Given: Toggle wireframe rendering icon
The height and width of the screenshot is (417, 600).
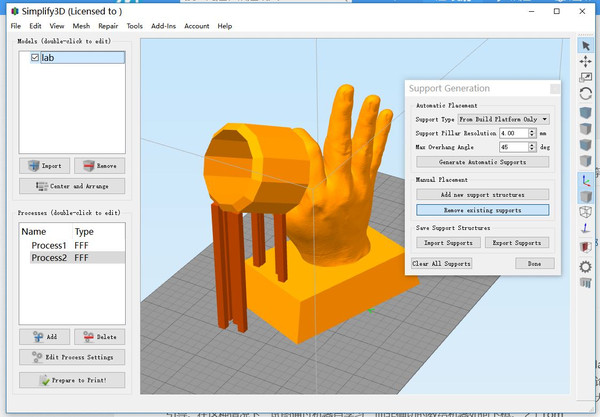Looking at the screenshot, I should point(585,212).
